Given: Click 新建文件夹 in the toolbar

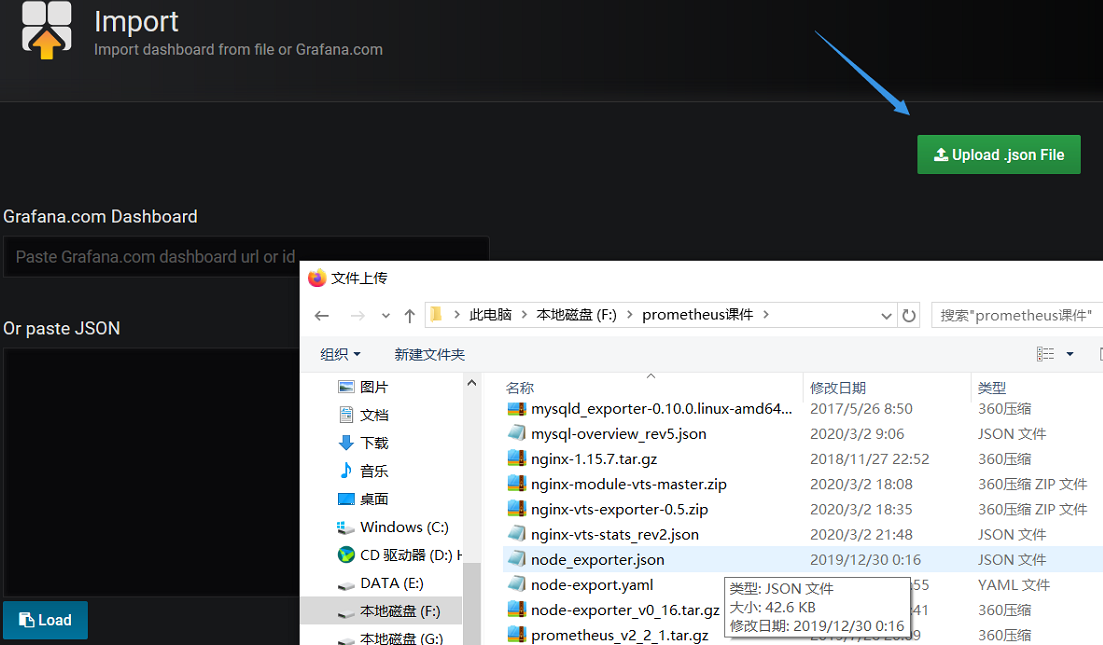Looking at the screenshot, I should coord(430,354).
